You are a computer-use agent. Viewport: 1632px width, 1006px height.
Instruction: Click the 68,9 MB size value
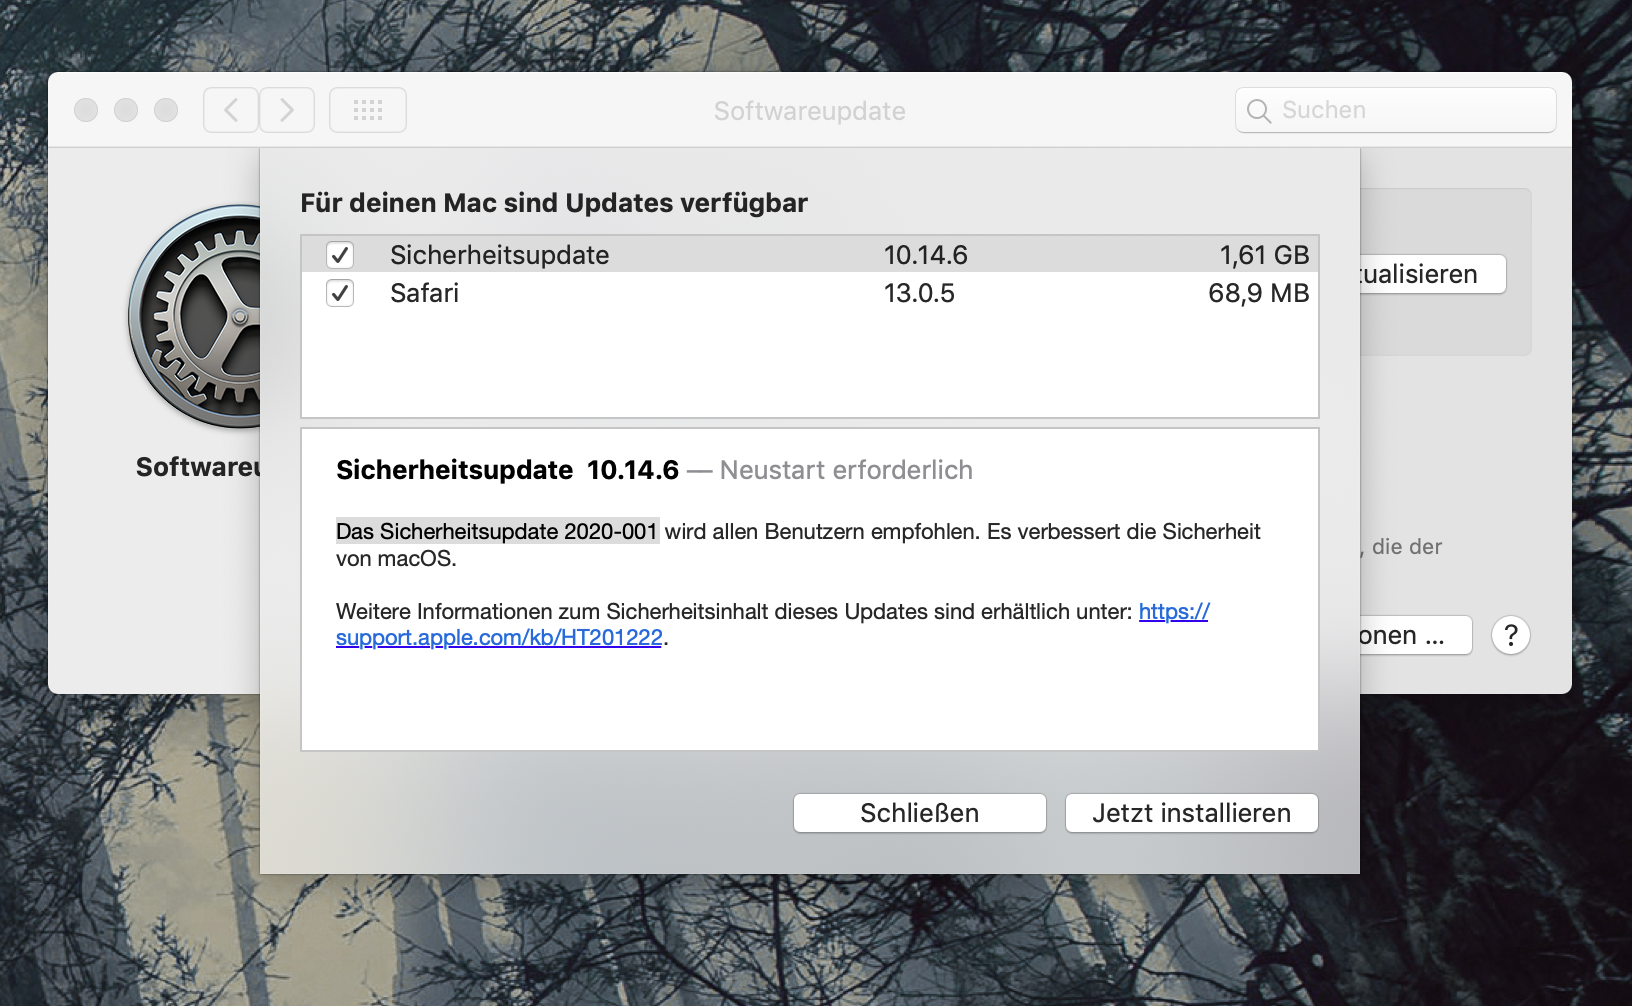[1259, 293]
